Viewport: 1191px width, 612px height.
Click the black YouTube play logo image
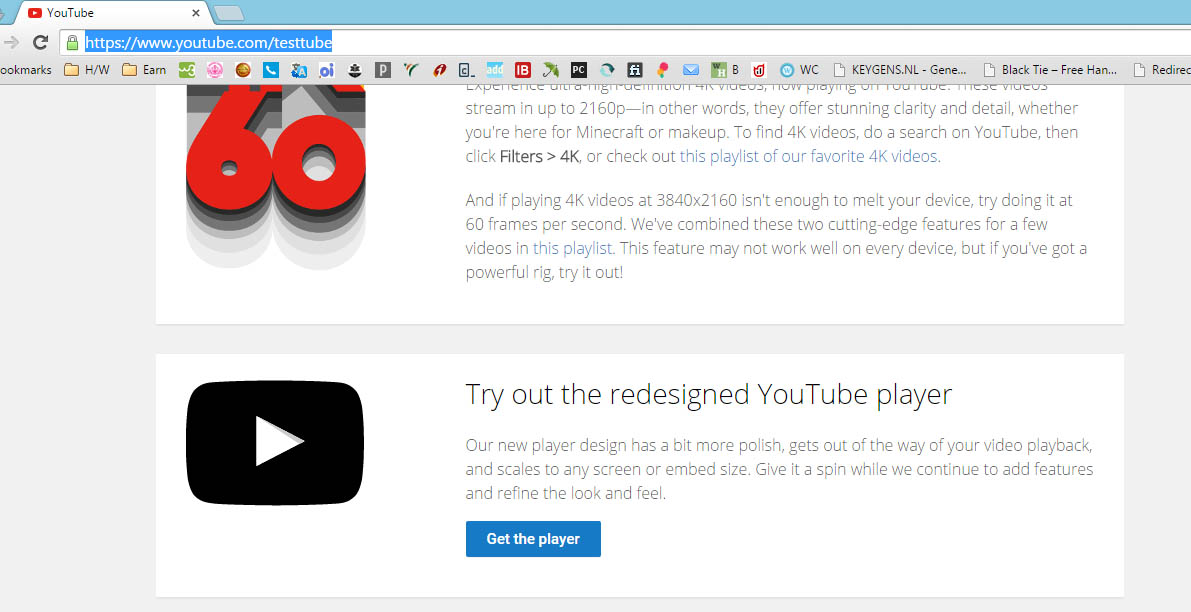click(275, 442)
